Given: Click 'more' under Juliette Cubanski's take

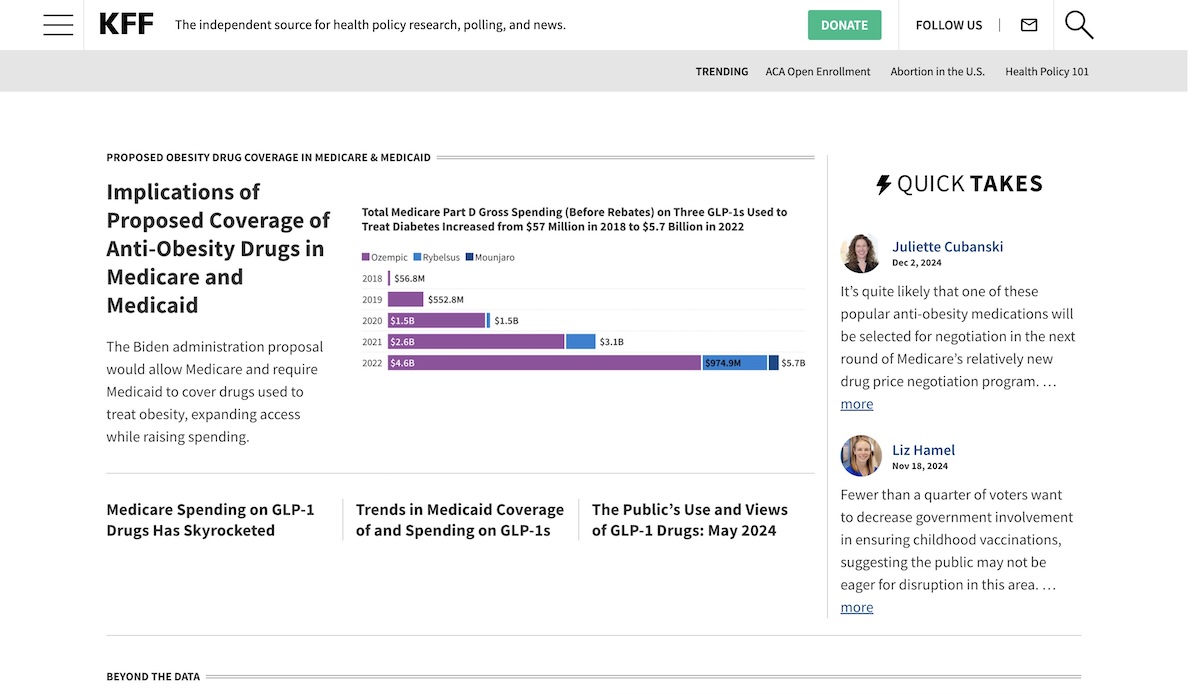Looking at the screenshot, I should [857, 404].
